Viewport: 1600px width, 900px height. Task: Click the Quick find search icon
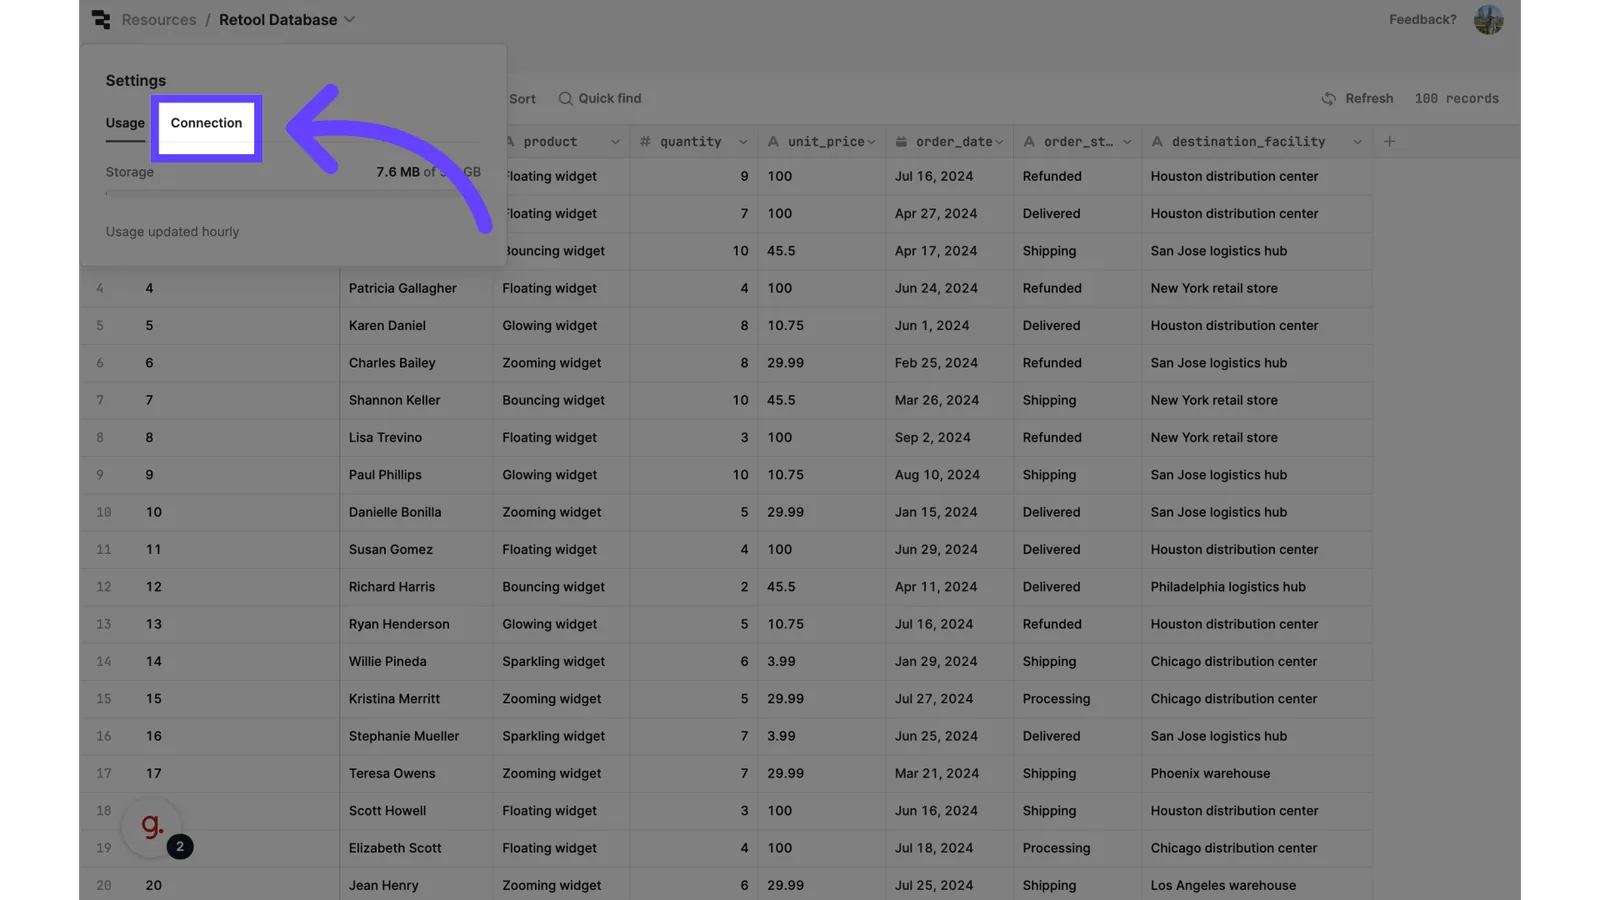[x=565, y=99]
